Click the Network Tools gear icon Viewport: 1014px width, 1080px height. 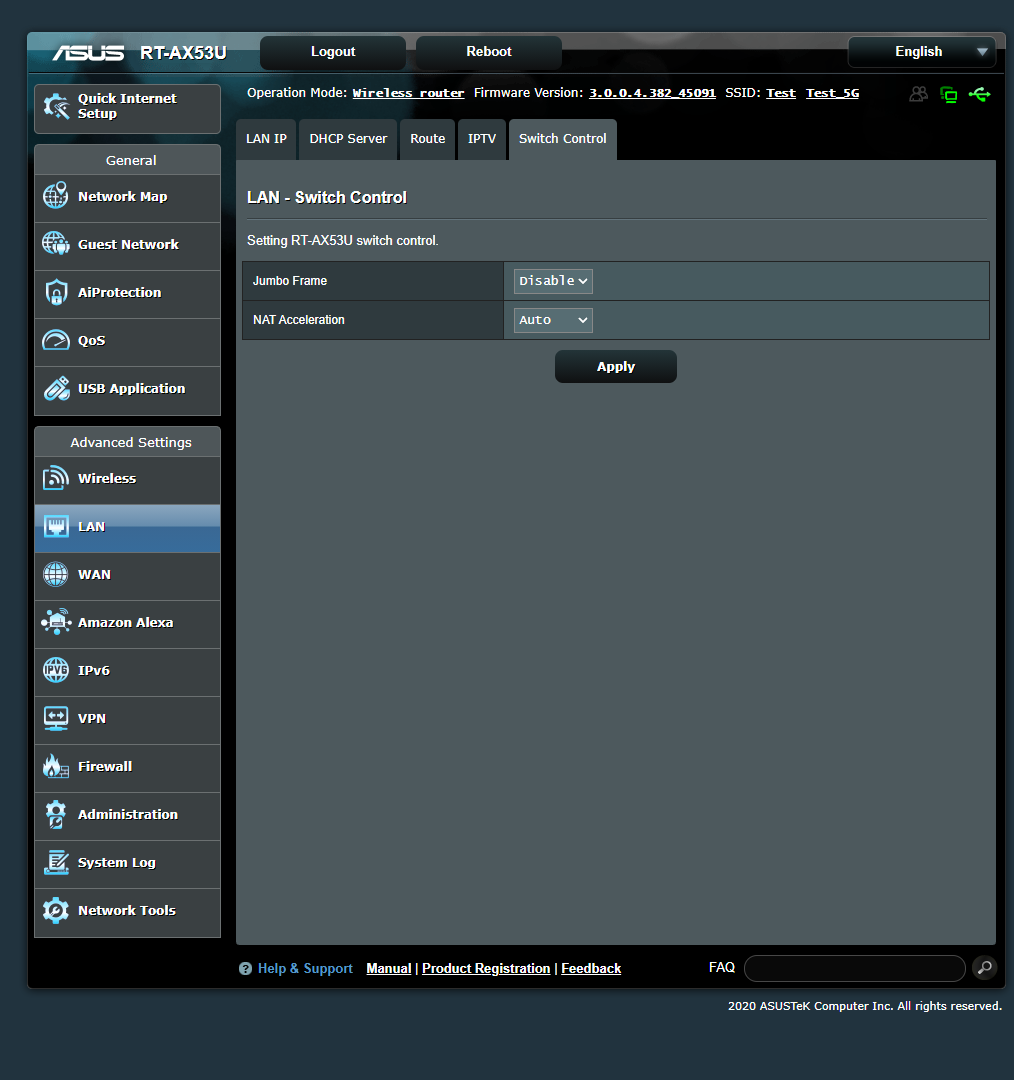(x=56, y=911)
